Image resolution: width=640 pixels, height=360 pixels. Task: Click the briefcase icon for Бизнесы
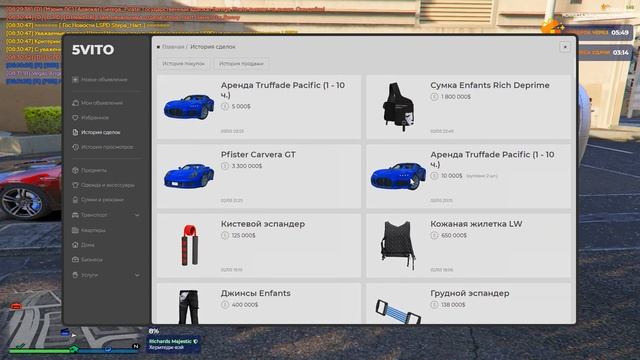pos(75,260)
